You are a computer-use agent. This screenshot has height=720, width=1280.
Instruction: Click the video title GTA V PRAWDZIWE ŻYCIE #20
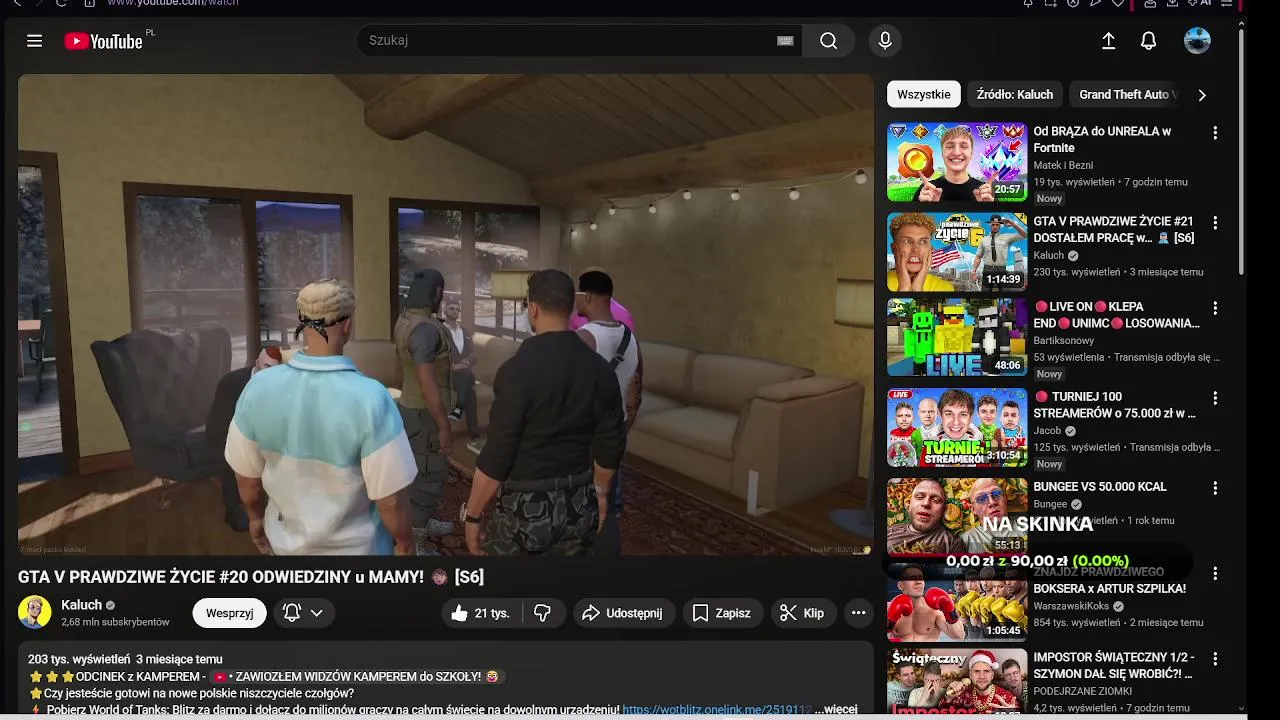pos(251,577)
